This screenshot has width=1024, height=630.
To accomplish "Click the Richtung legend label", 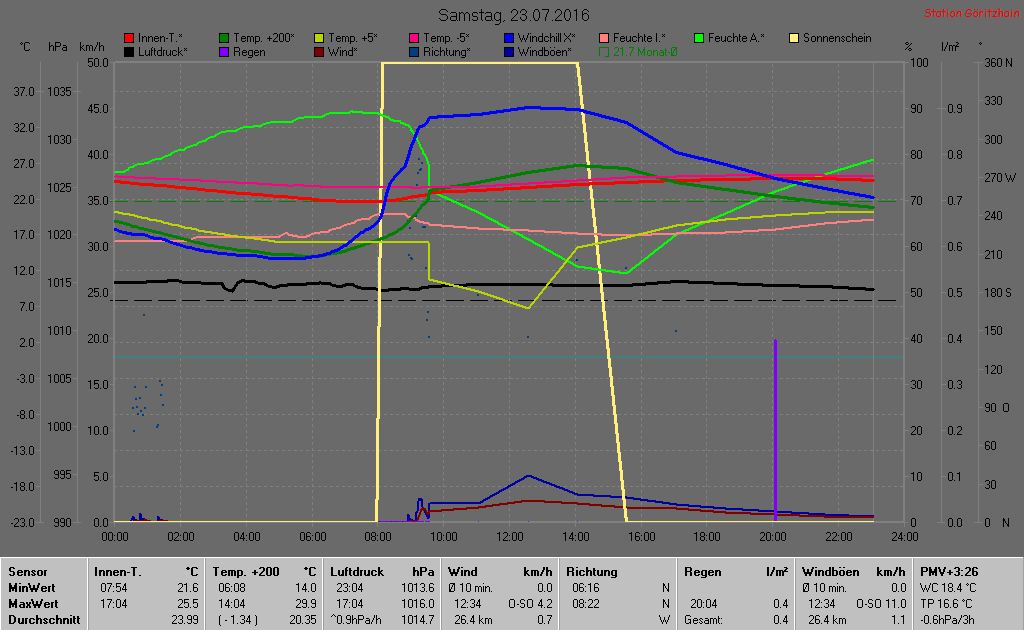I will [x=446, y=51].
